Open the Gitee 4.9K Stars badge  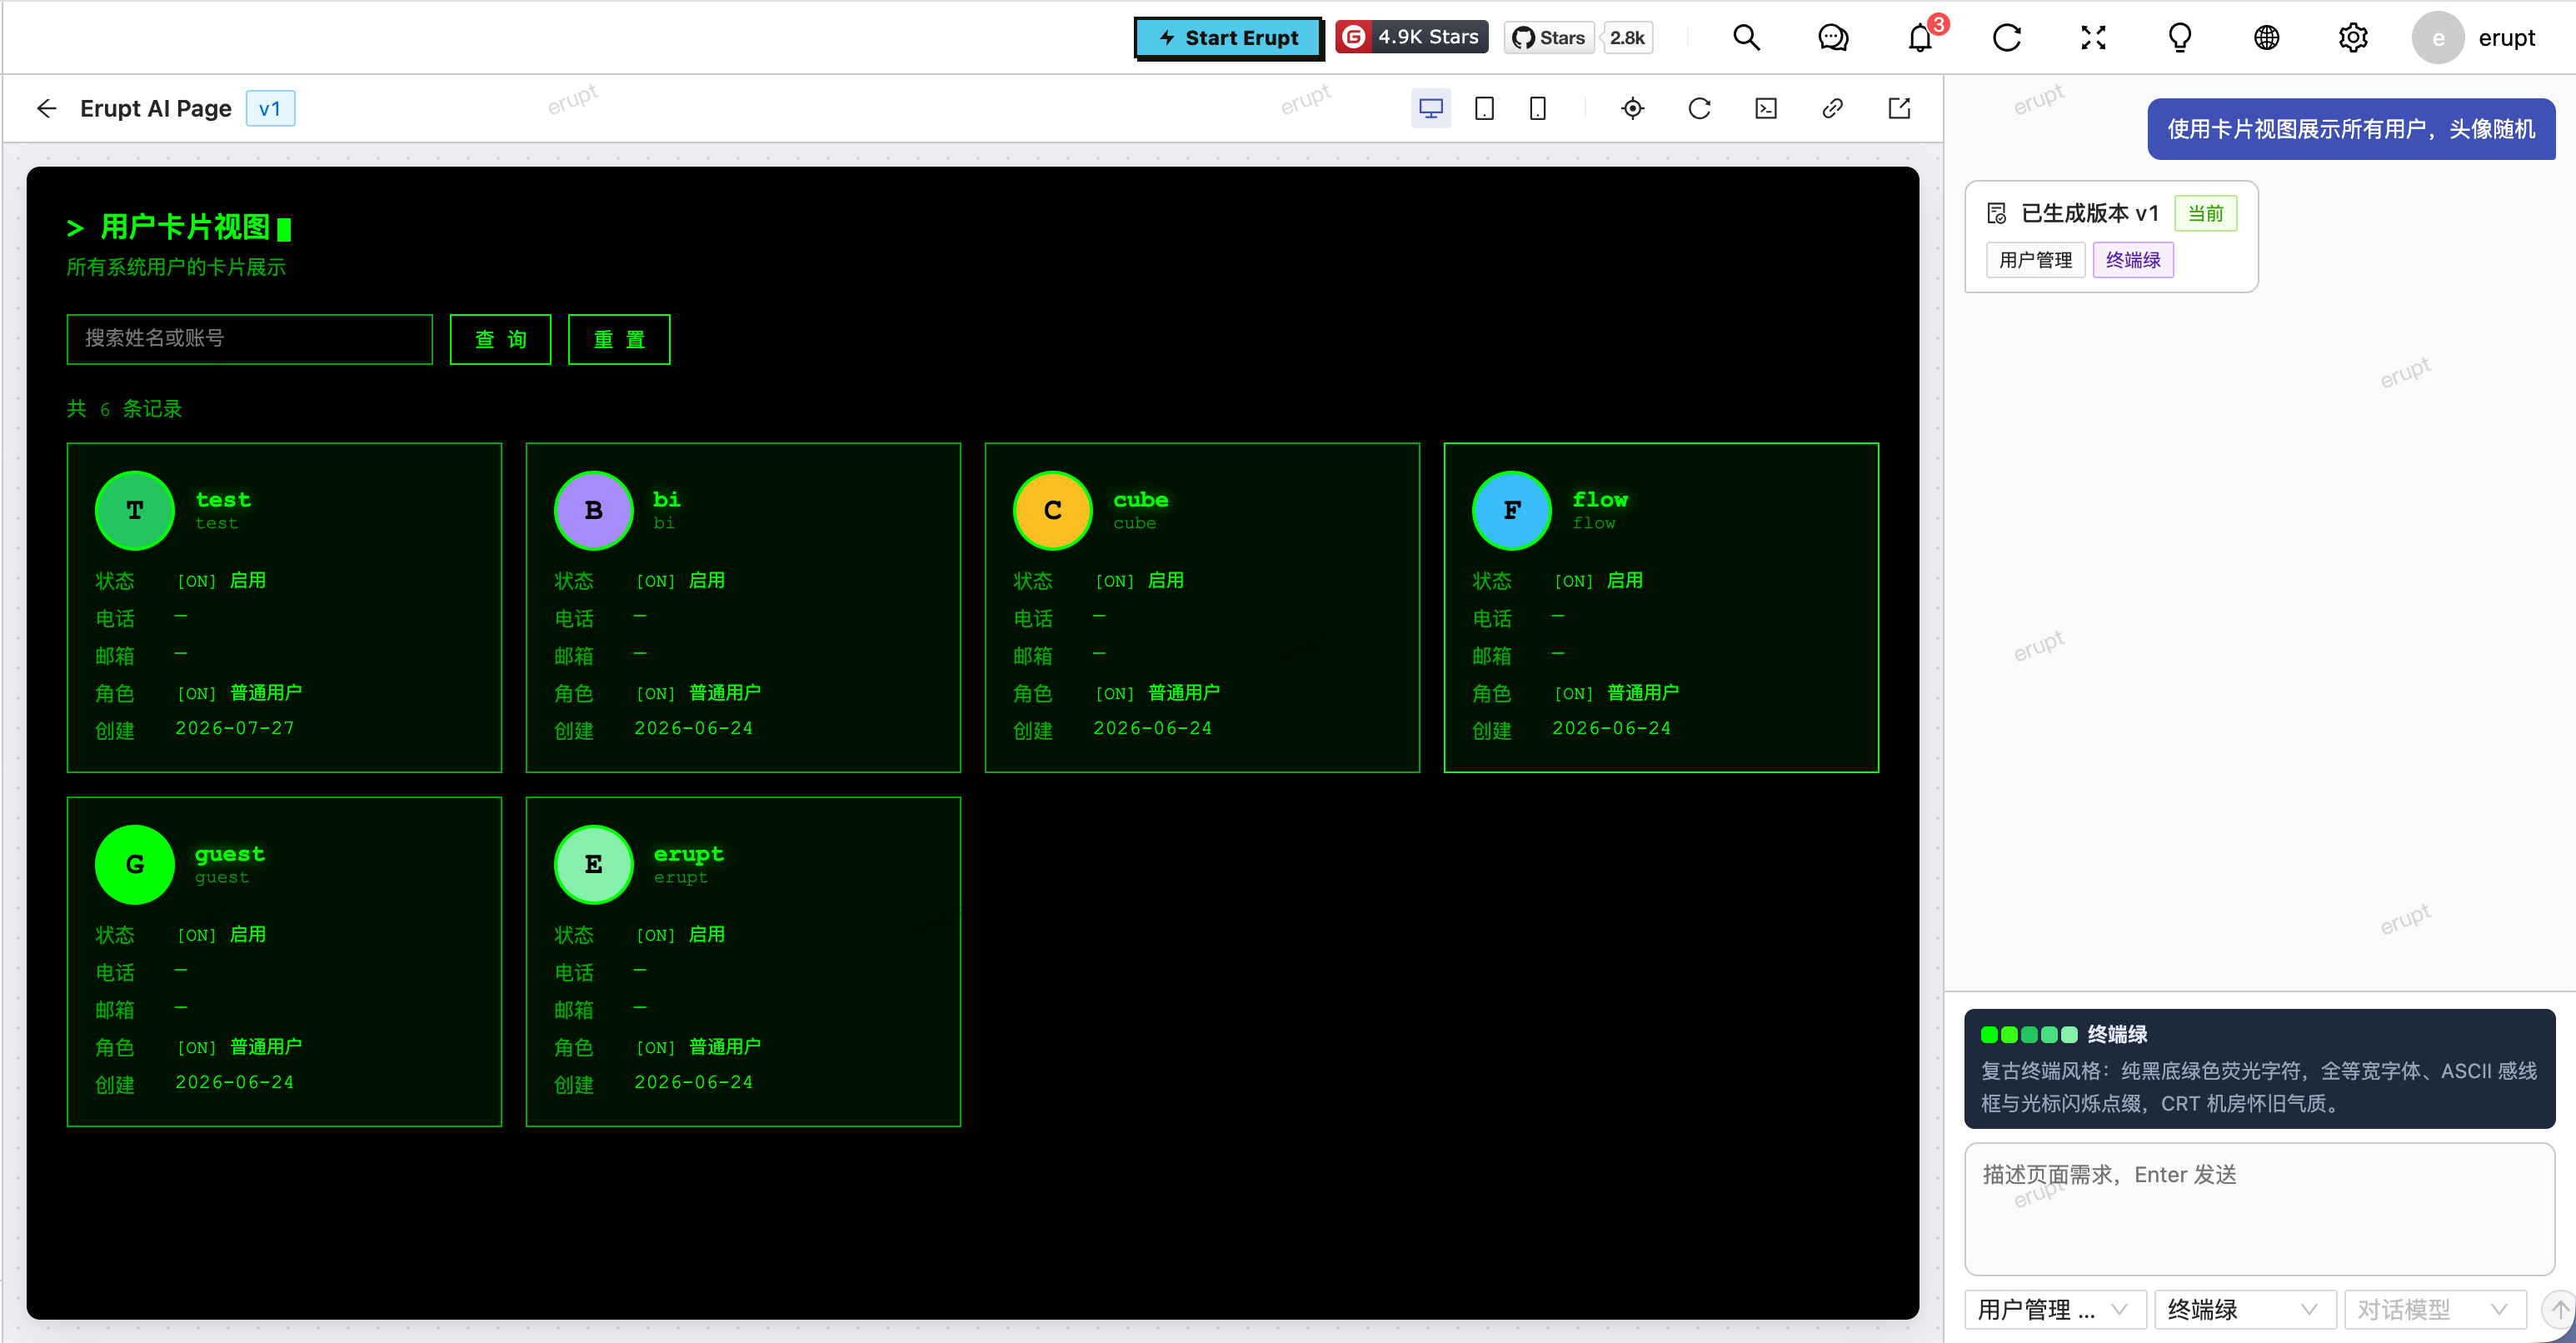coord(1411,37)
